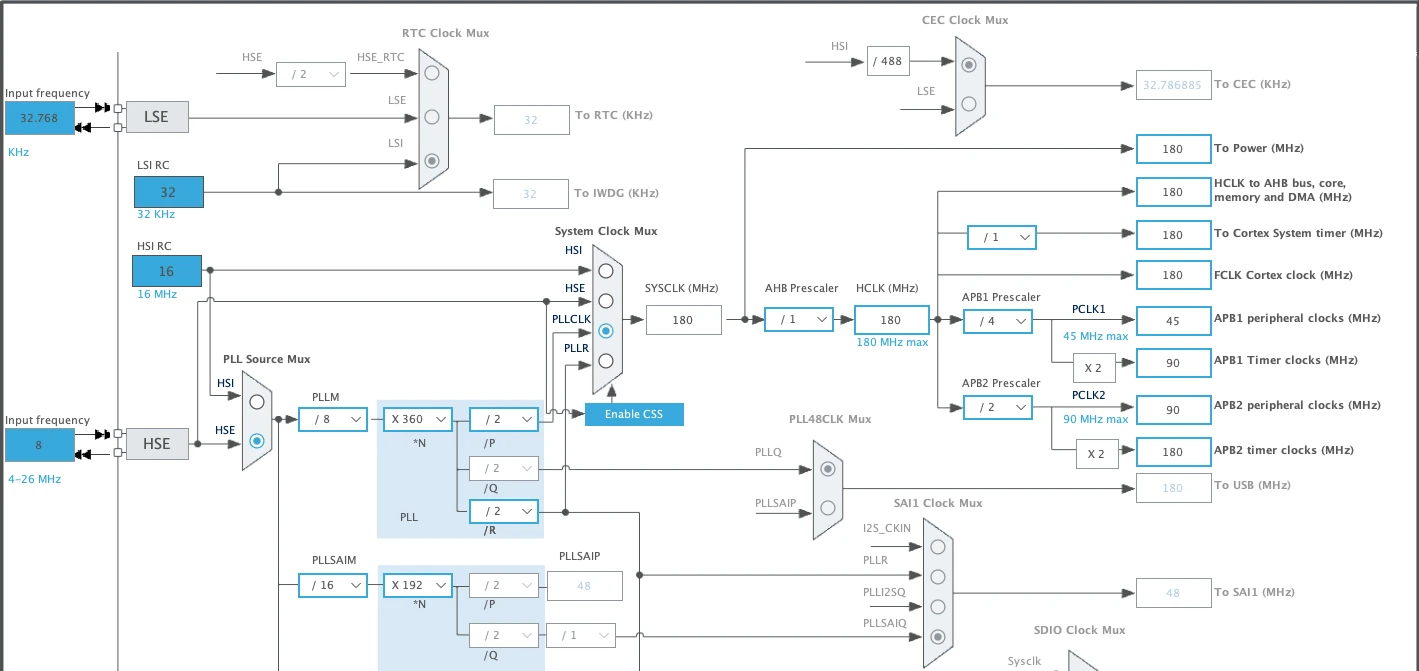The width and height of the screenshot is (1419, 671).
Task: Click the APB2 timer clocks value field
Action: point(1173,452)
